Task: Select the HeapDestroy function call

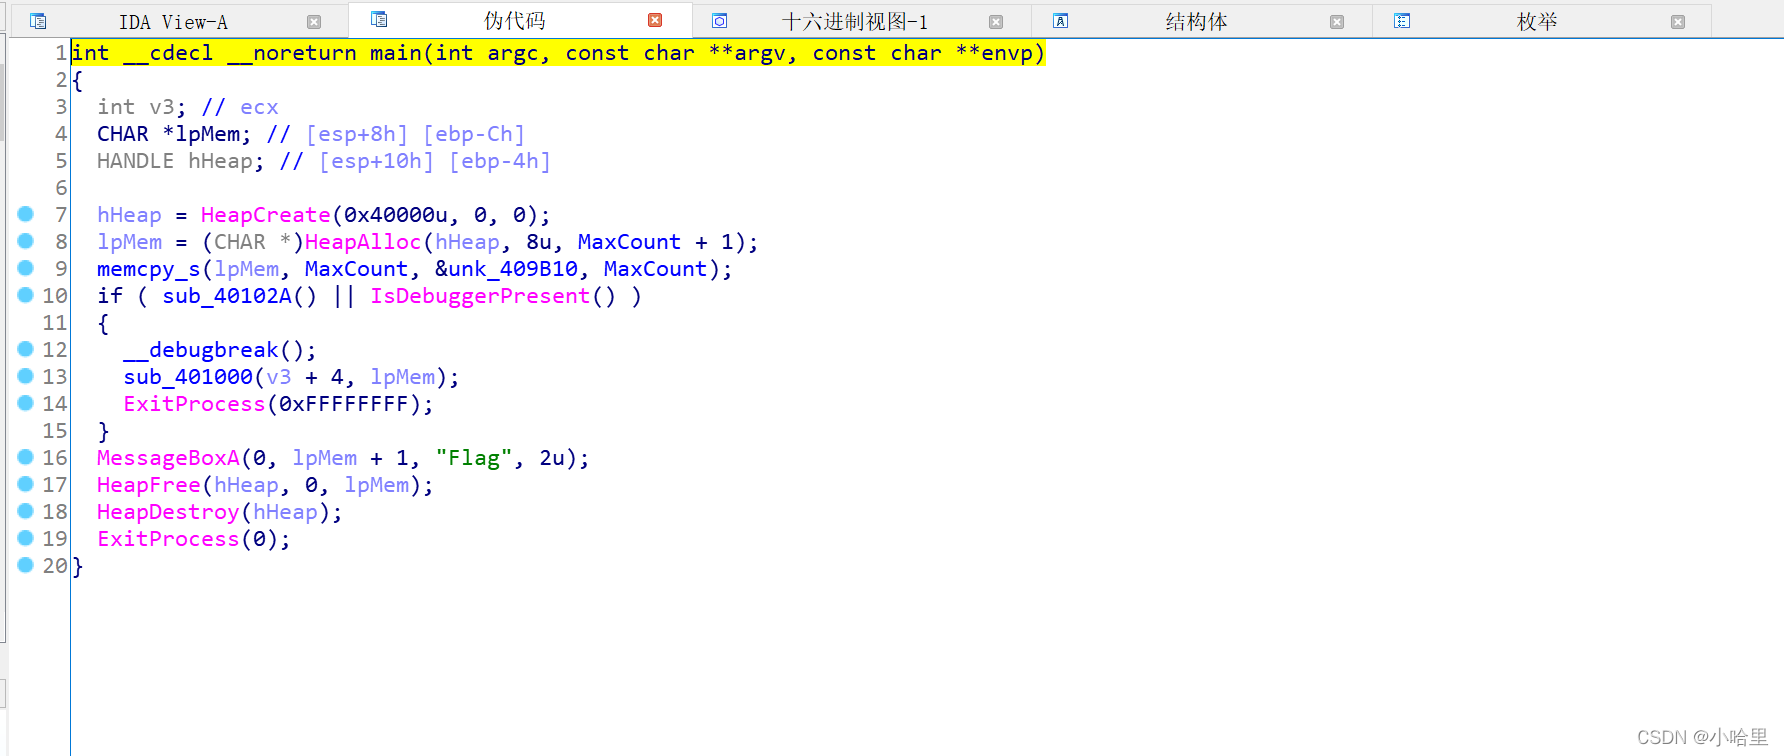Action: click(x=168, y=512)
